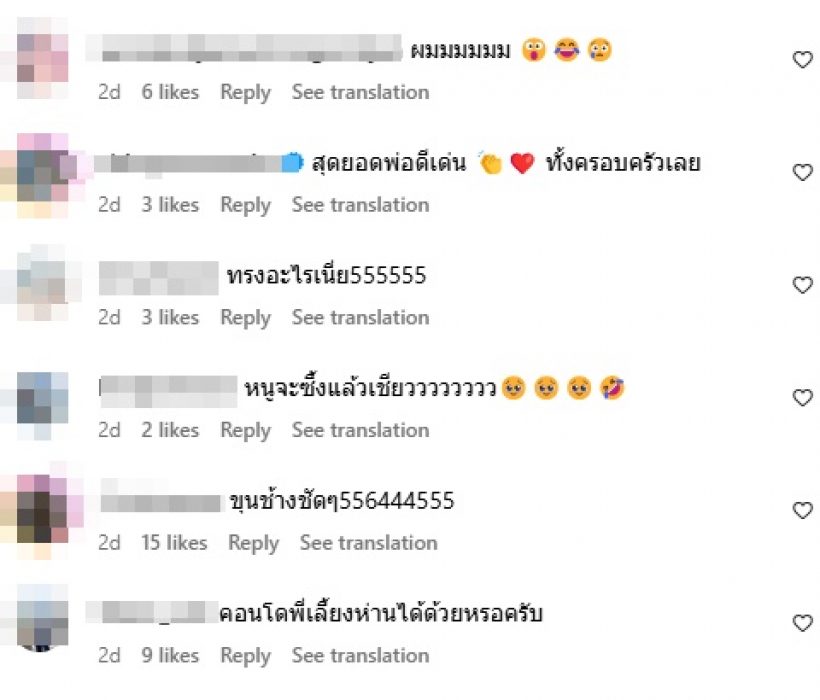Reply to the comment with 6 likes
The width and height of the screenshot is (820, 700).
point(245,93)
